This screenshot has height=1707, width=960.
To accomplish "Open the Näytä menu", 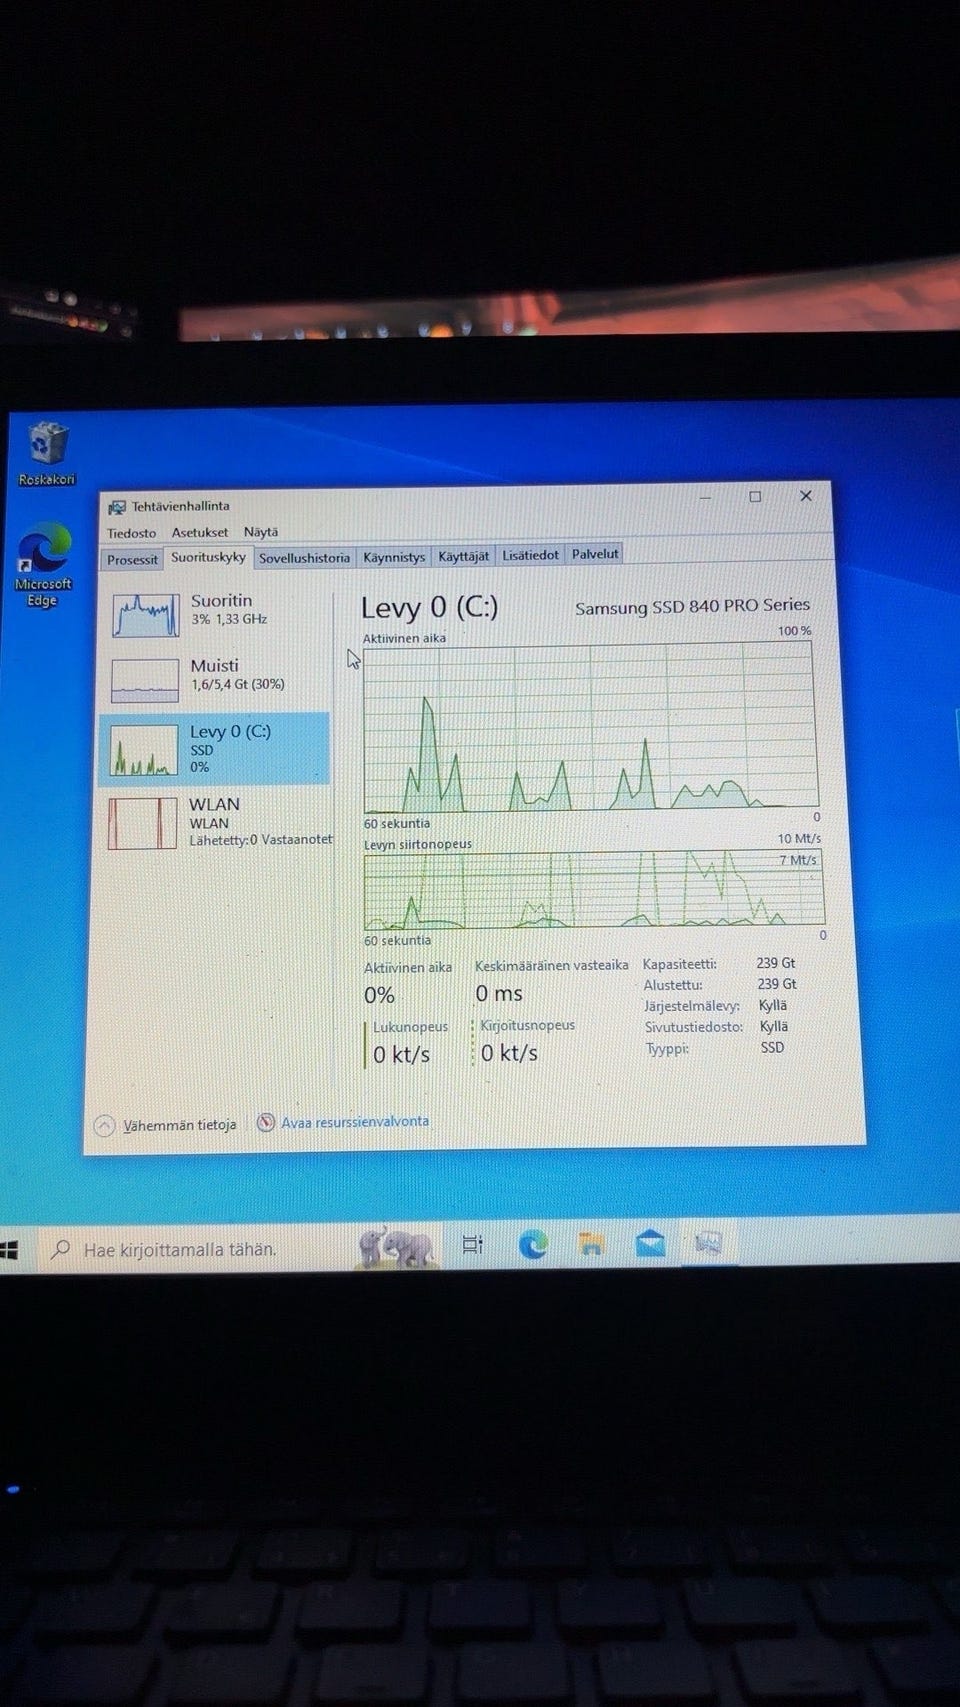I will (261, 532).
